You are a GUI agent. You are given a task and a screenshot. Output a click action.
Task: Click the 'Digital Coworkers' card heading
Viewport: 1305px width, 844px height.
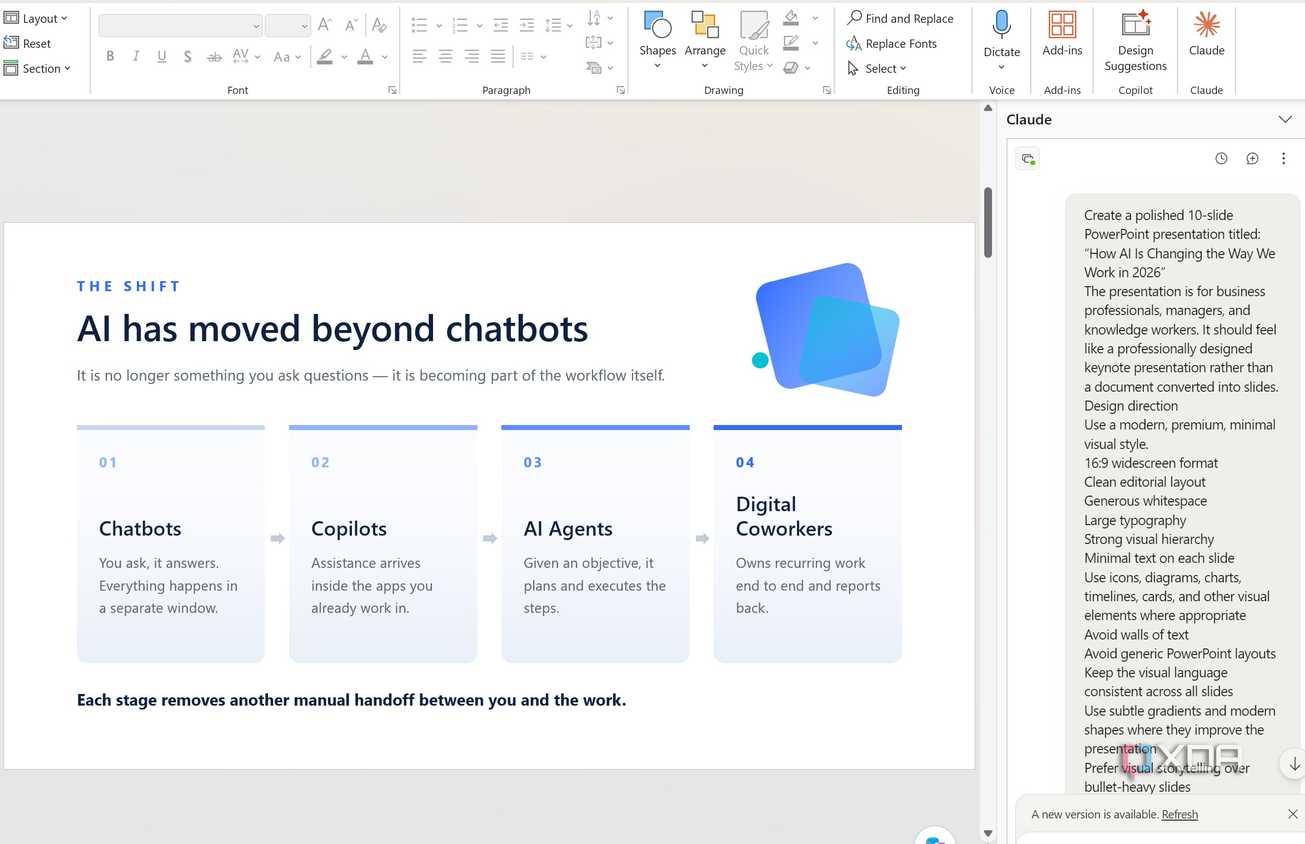[784, 516]
